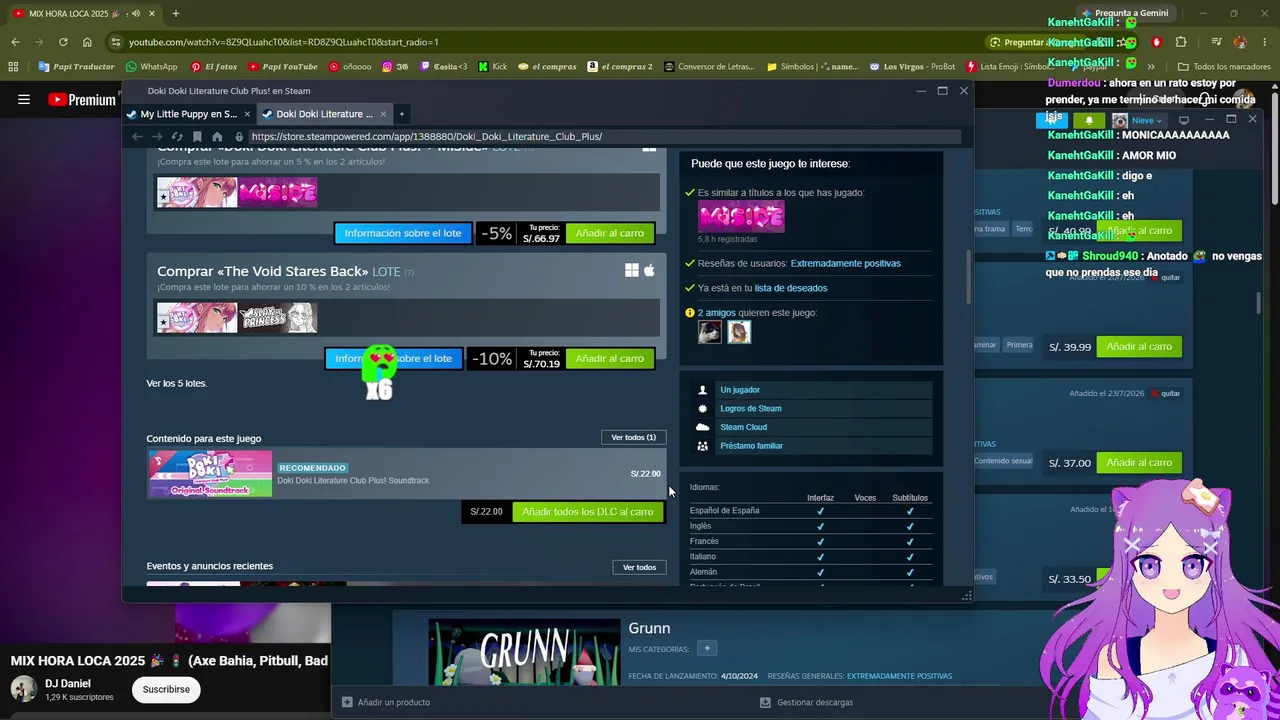Screen dimensions: 1280x720
Task: Add the S/.66.97 MiSide bundle to cart
Action: 610,233
